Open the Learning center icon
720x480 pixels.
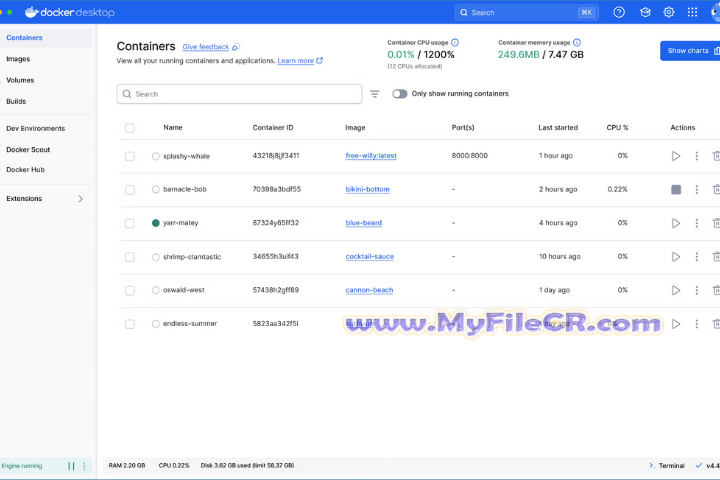click(x=645, y=12)
